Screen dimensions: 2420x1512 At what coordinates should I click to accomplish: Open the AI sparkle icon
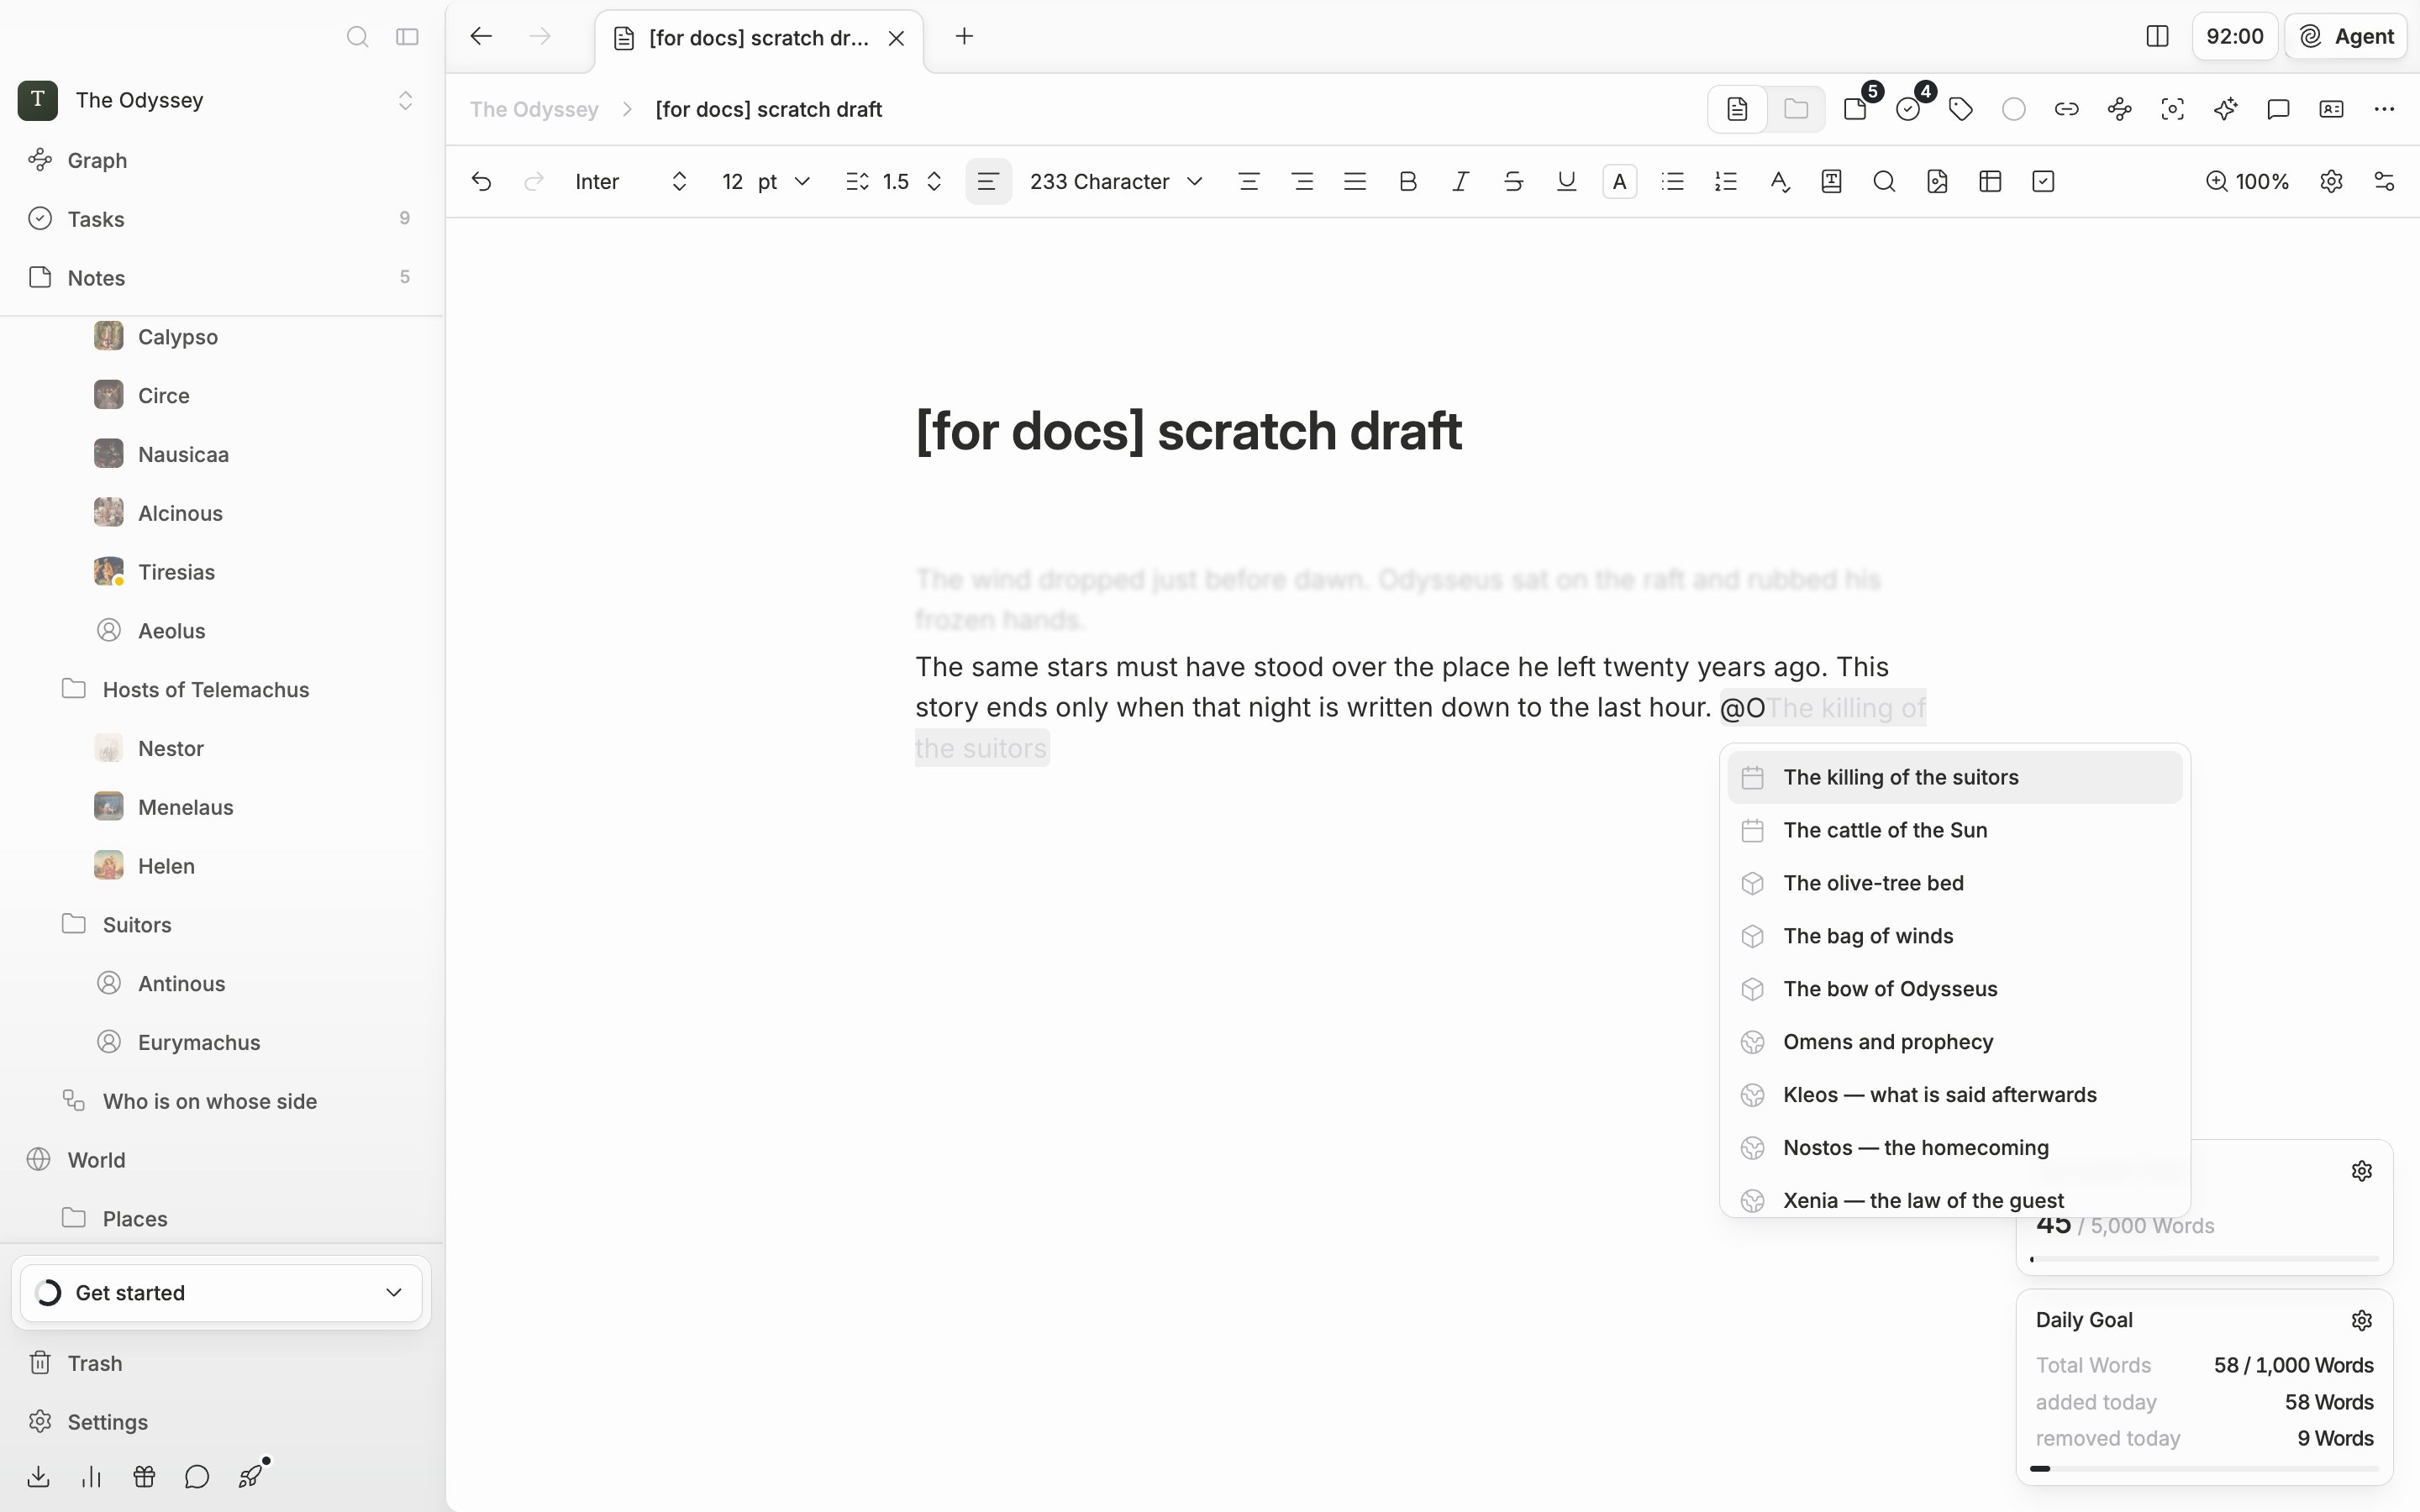click(2225, 109)
